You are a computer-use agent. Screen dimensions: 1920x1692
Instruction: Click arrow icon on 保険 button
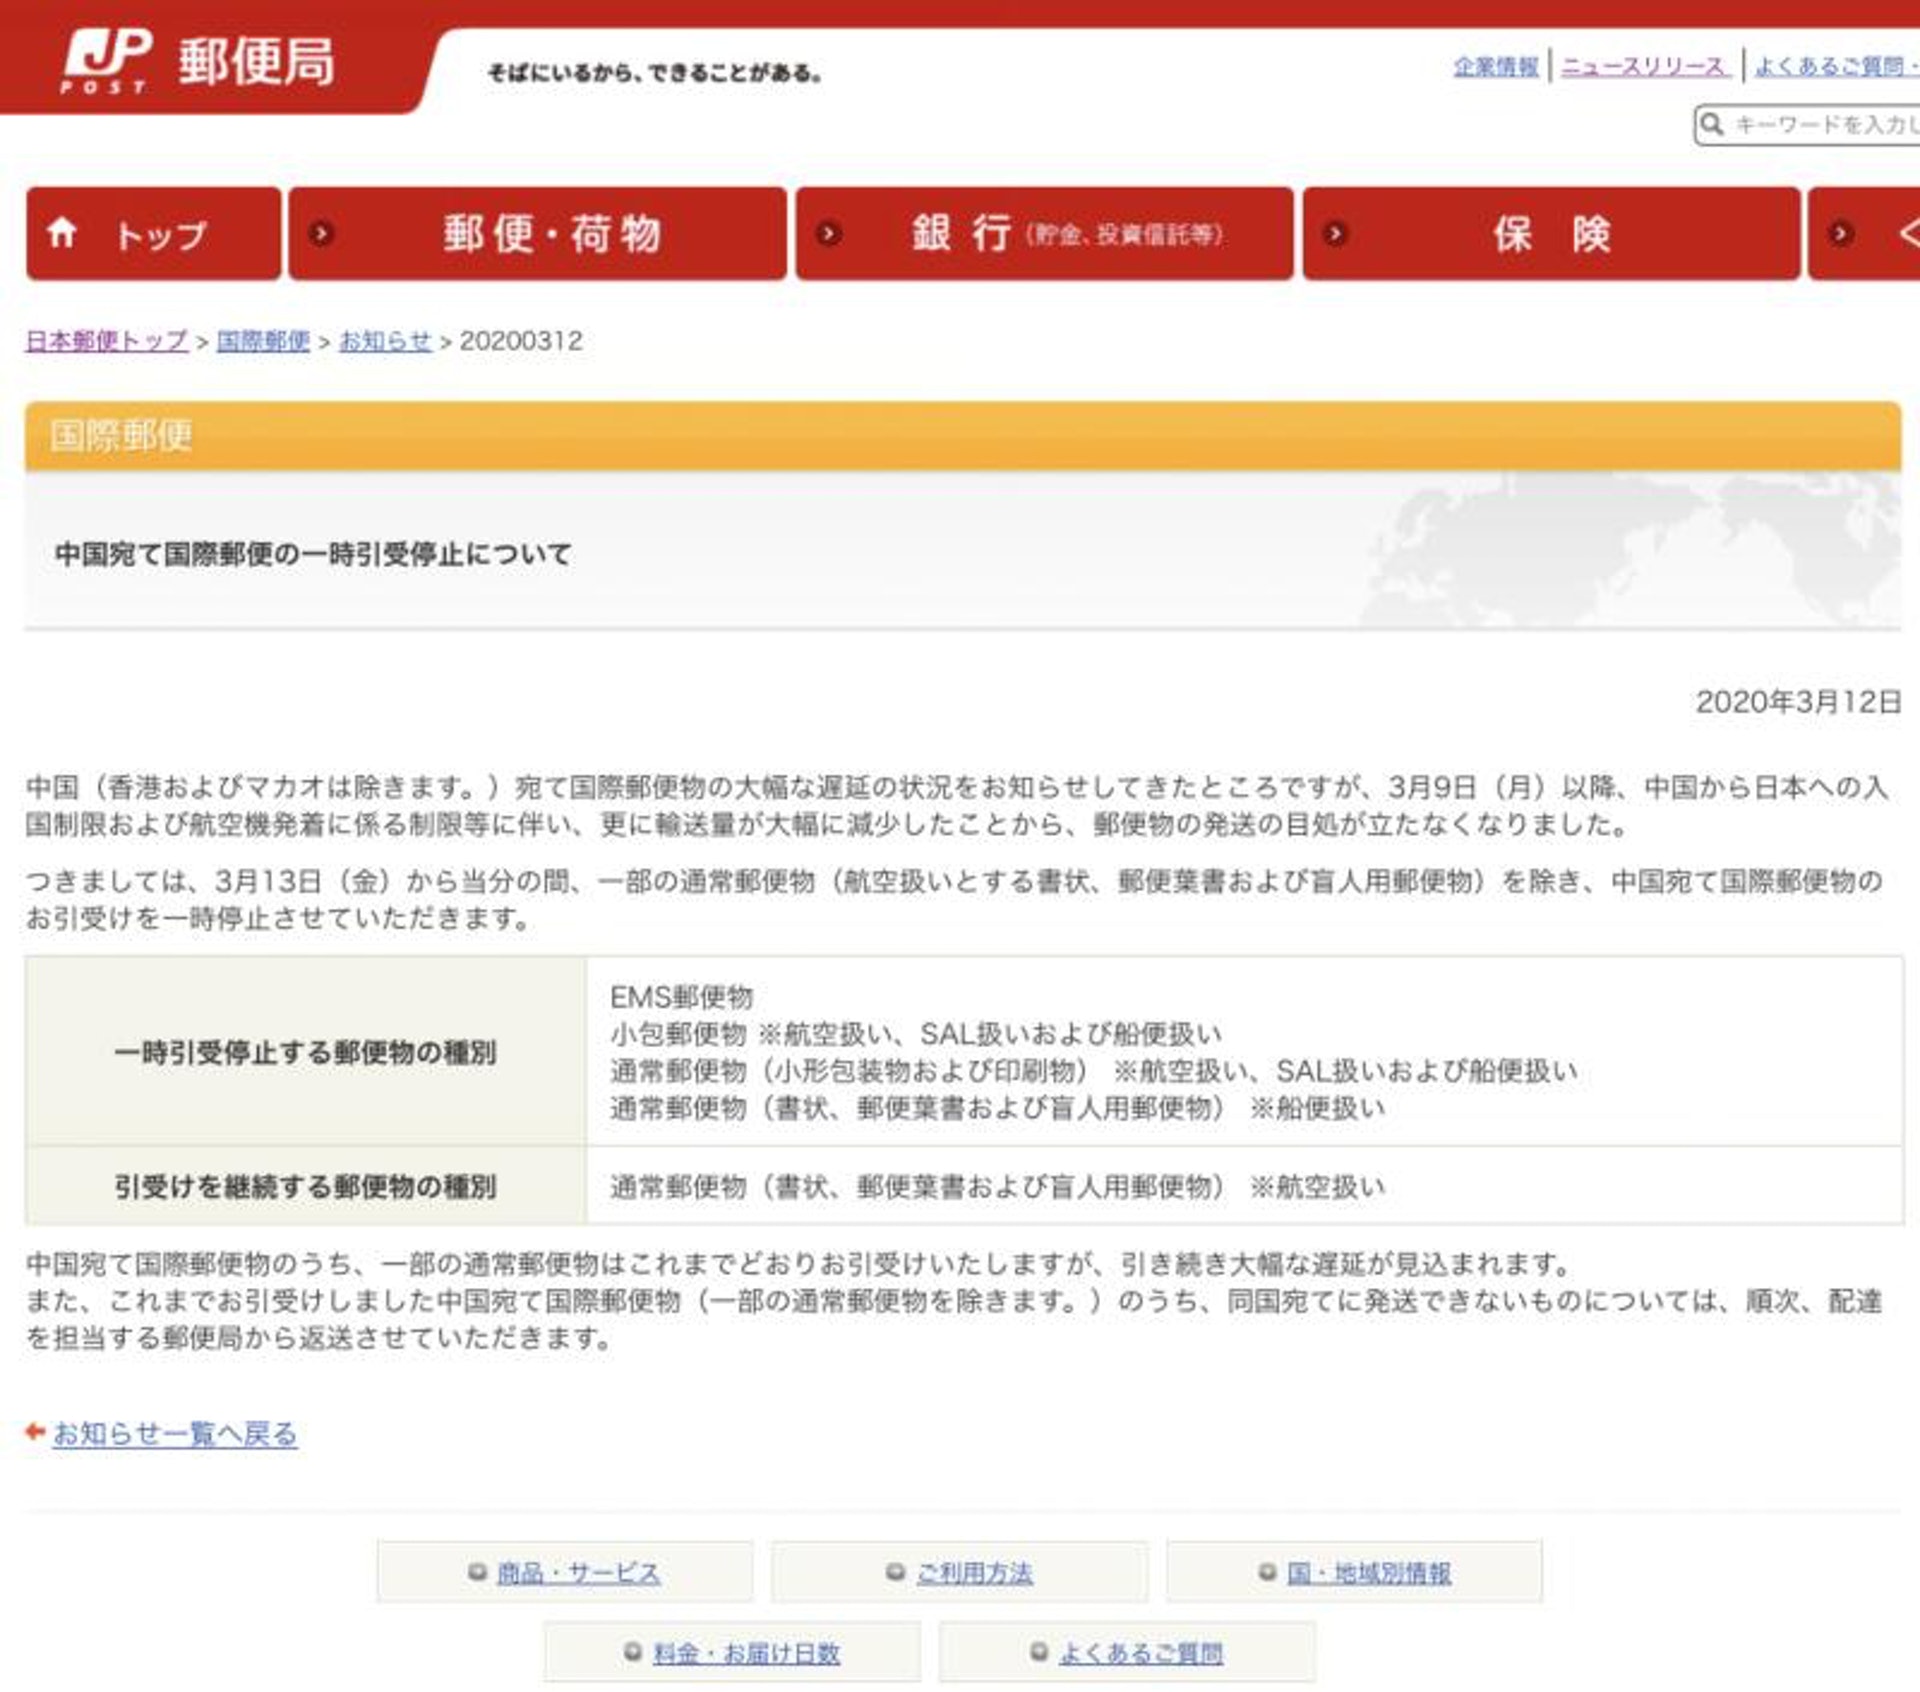(1335, 234)
